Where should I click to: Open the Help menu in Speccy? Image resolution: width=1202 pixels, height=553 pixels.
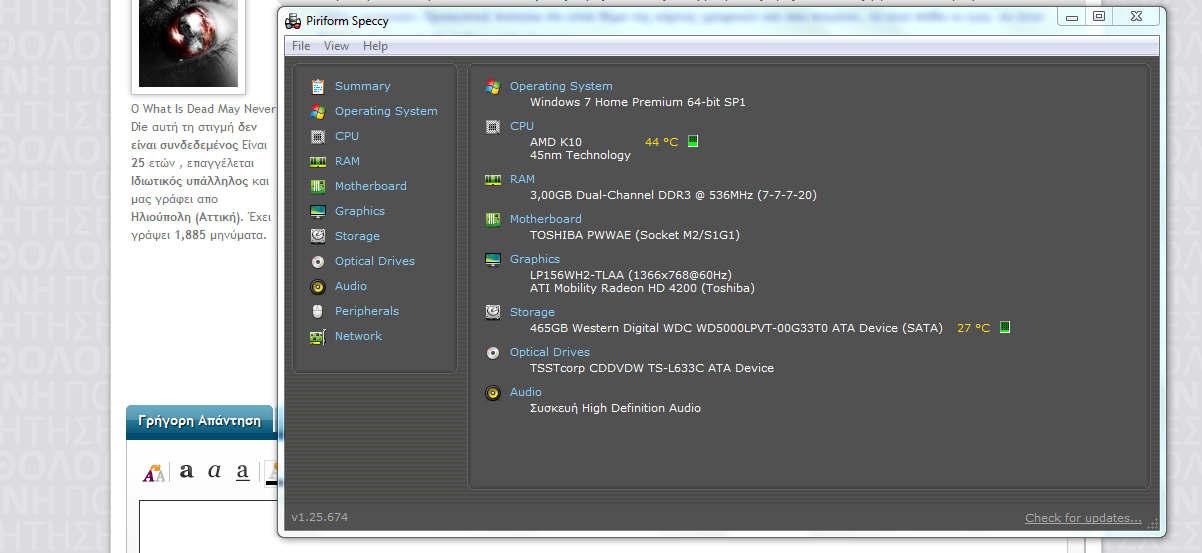coord(375,46)
